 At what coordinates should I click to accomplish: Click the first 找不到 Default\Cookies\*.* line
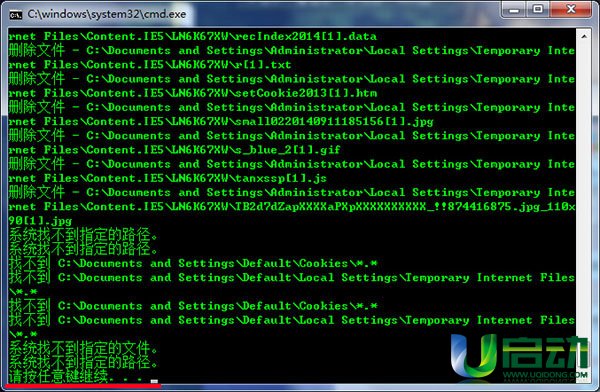point(193,263)
